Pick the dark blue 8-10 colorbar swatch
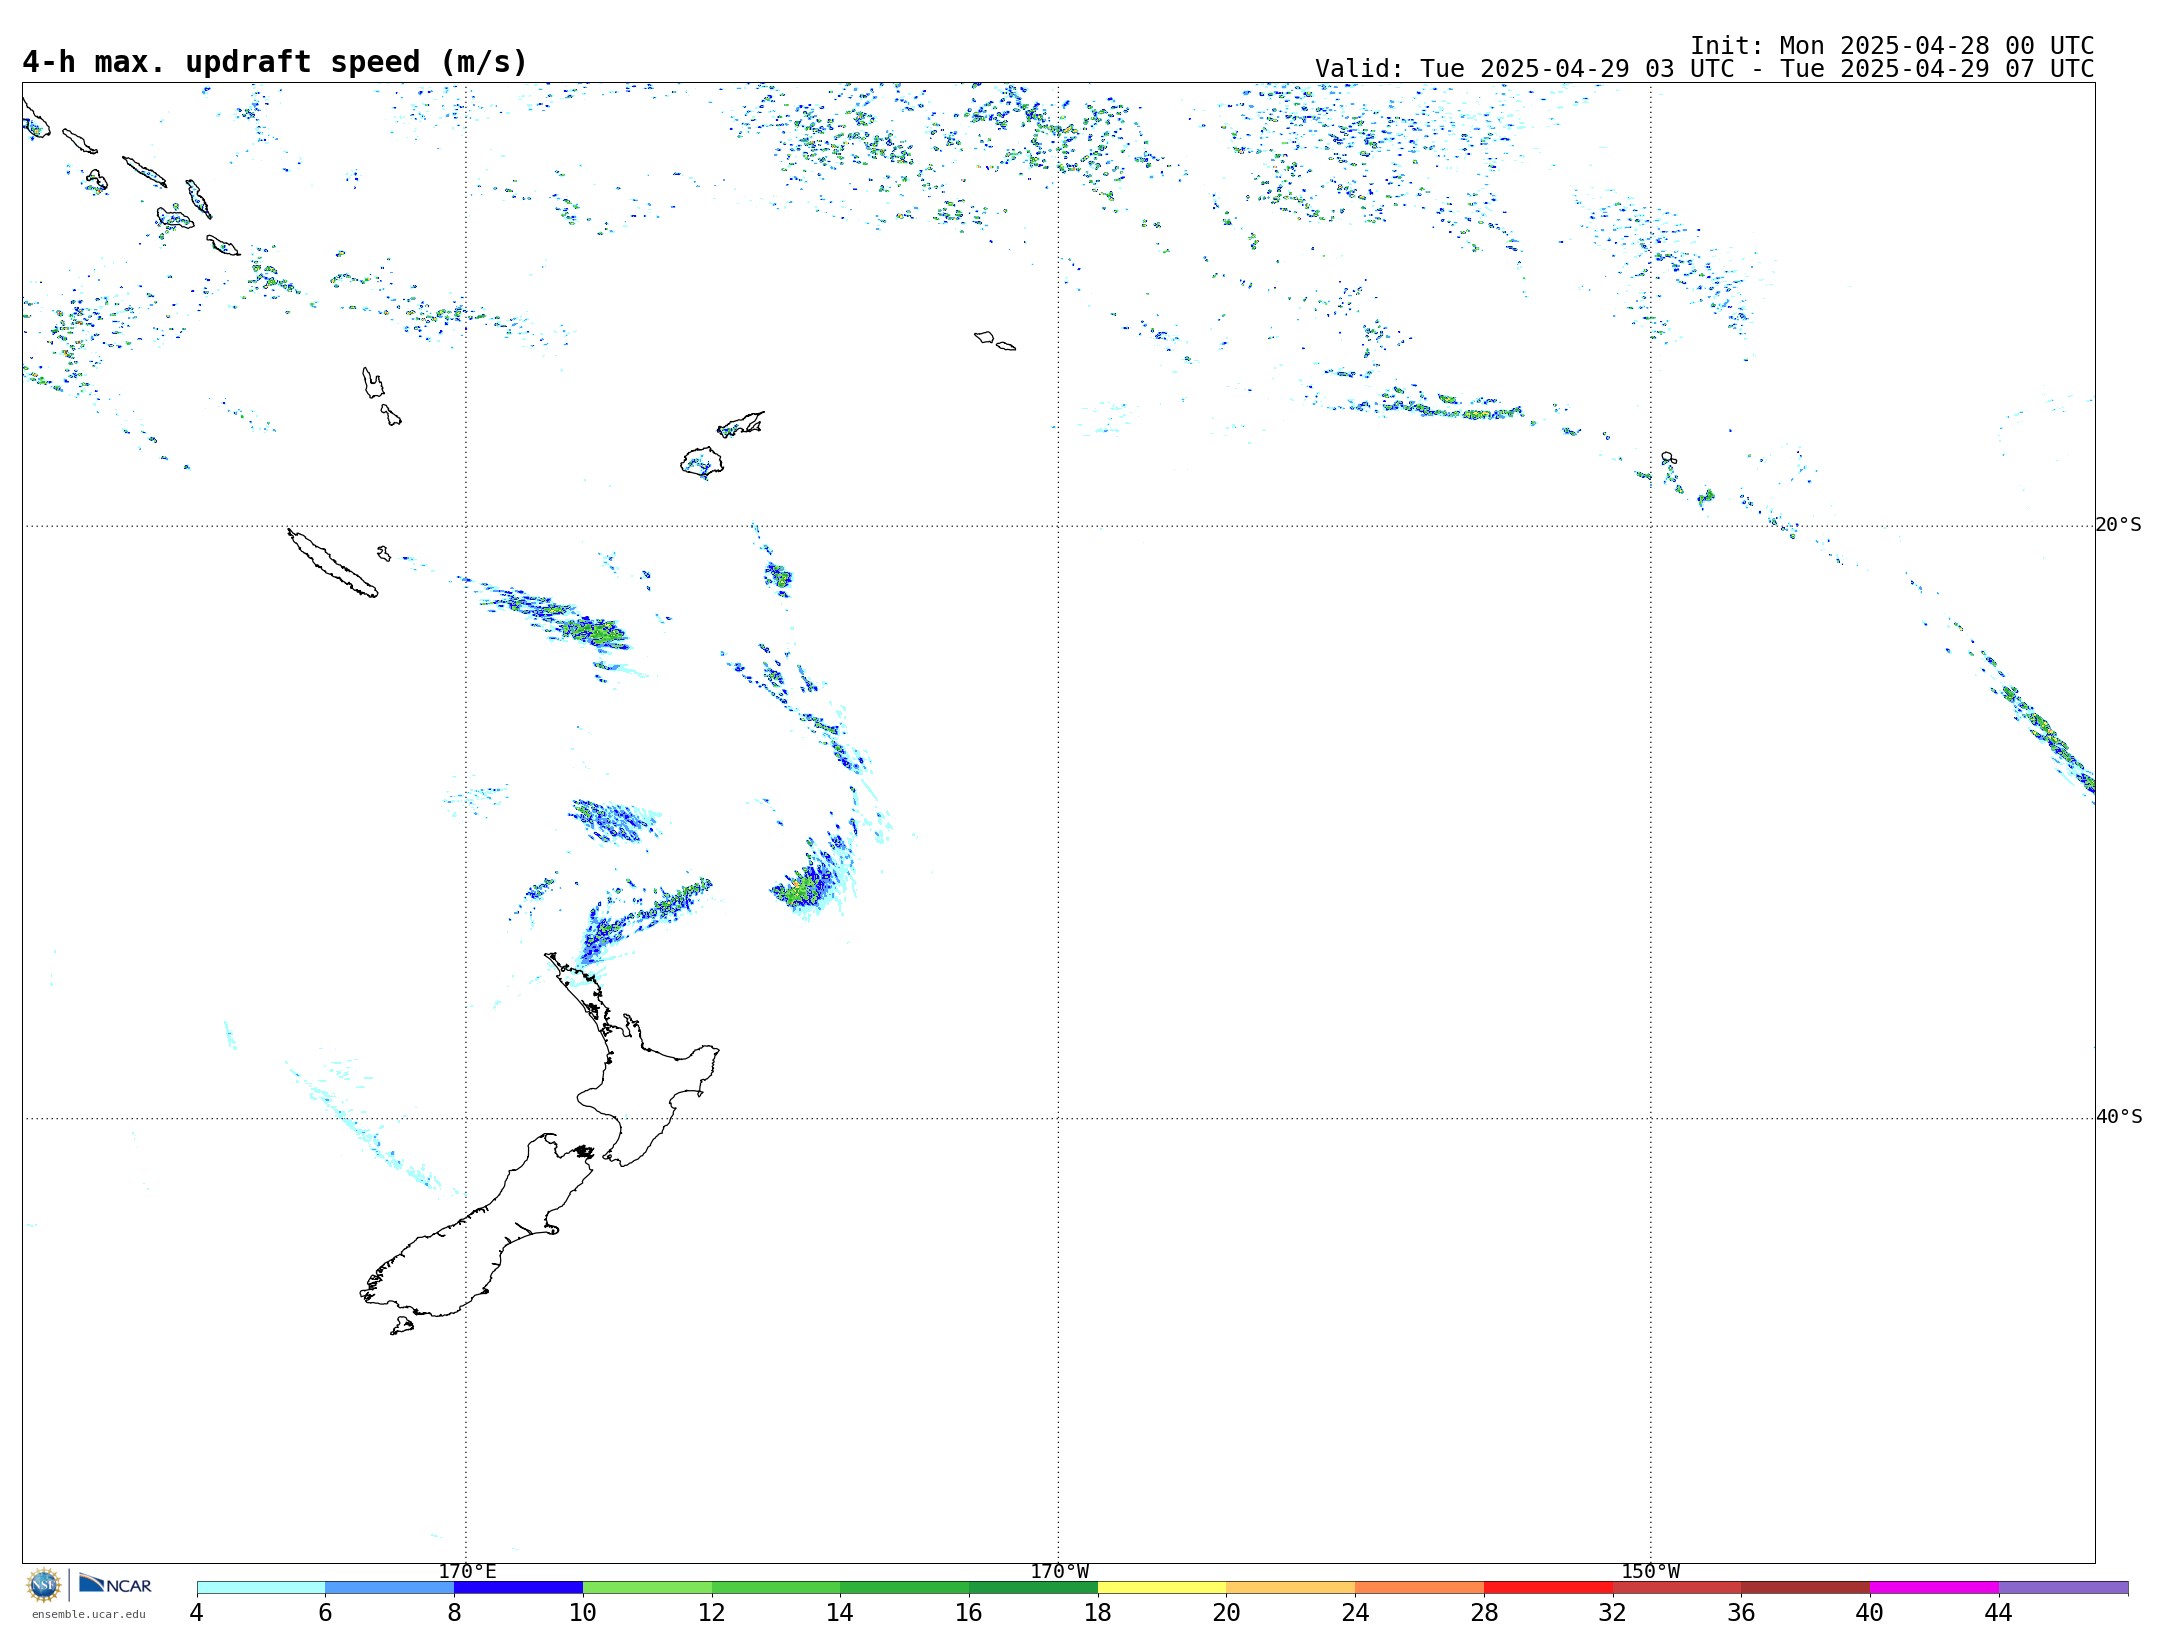This screenshot has width=2160, height=1626. point(518,1587)
